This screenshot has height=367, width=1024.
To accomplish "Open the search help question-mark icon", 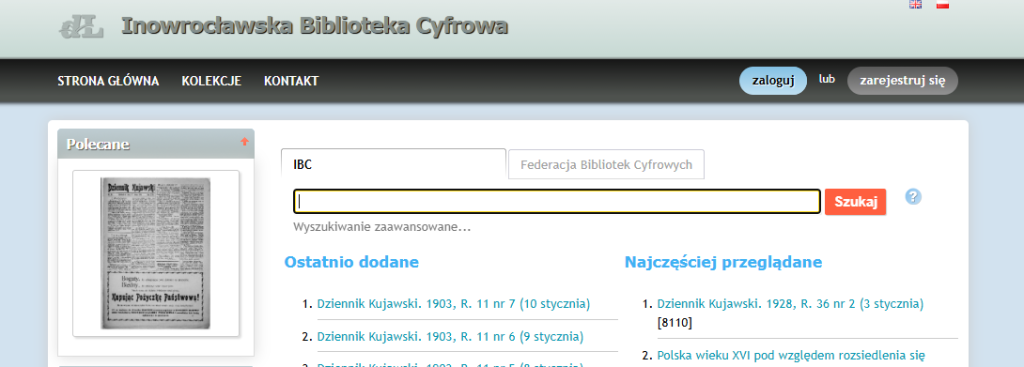I will [913, 197].
